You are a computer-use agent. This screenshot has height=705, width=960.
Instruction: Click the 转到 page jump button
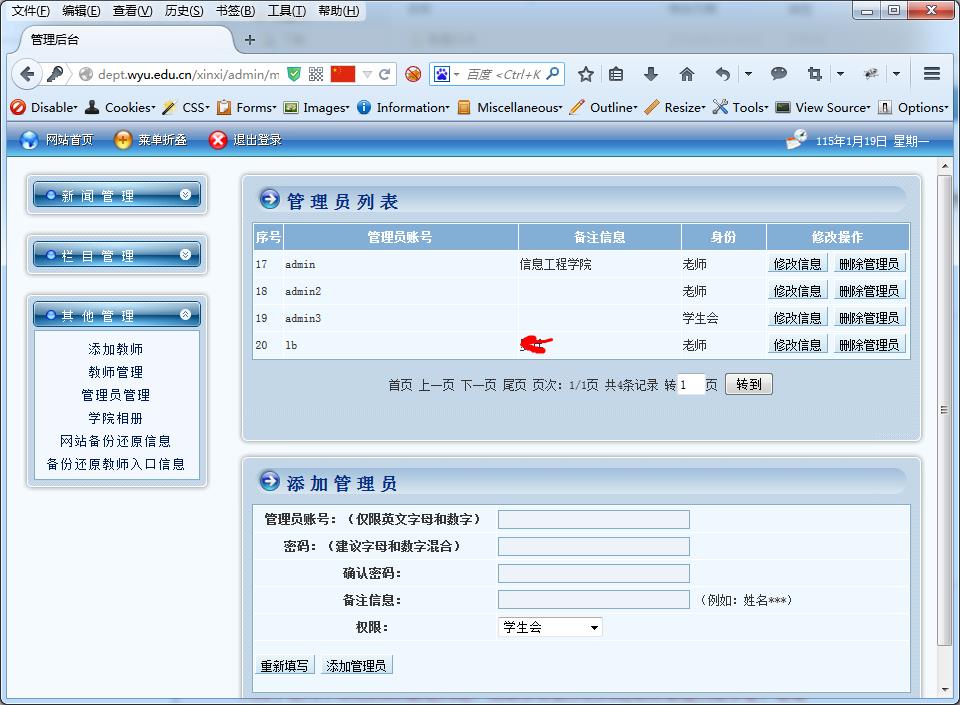(x=749, y=384)
